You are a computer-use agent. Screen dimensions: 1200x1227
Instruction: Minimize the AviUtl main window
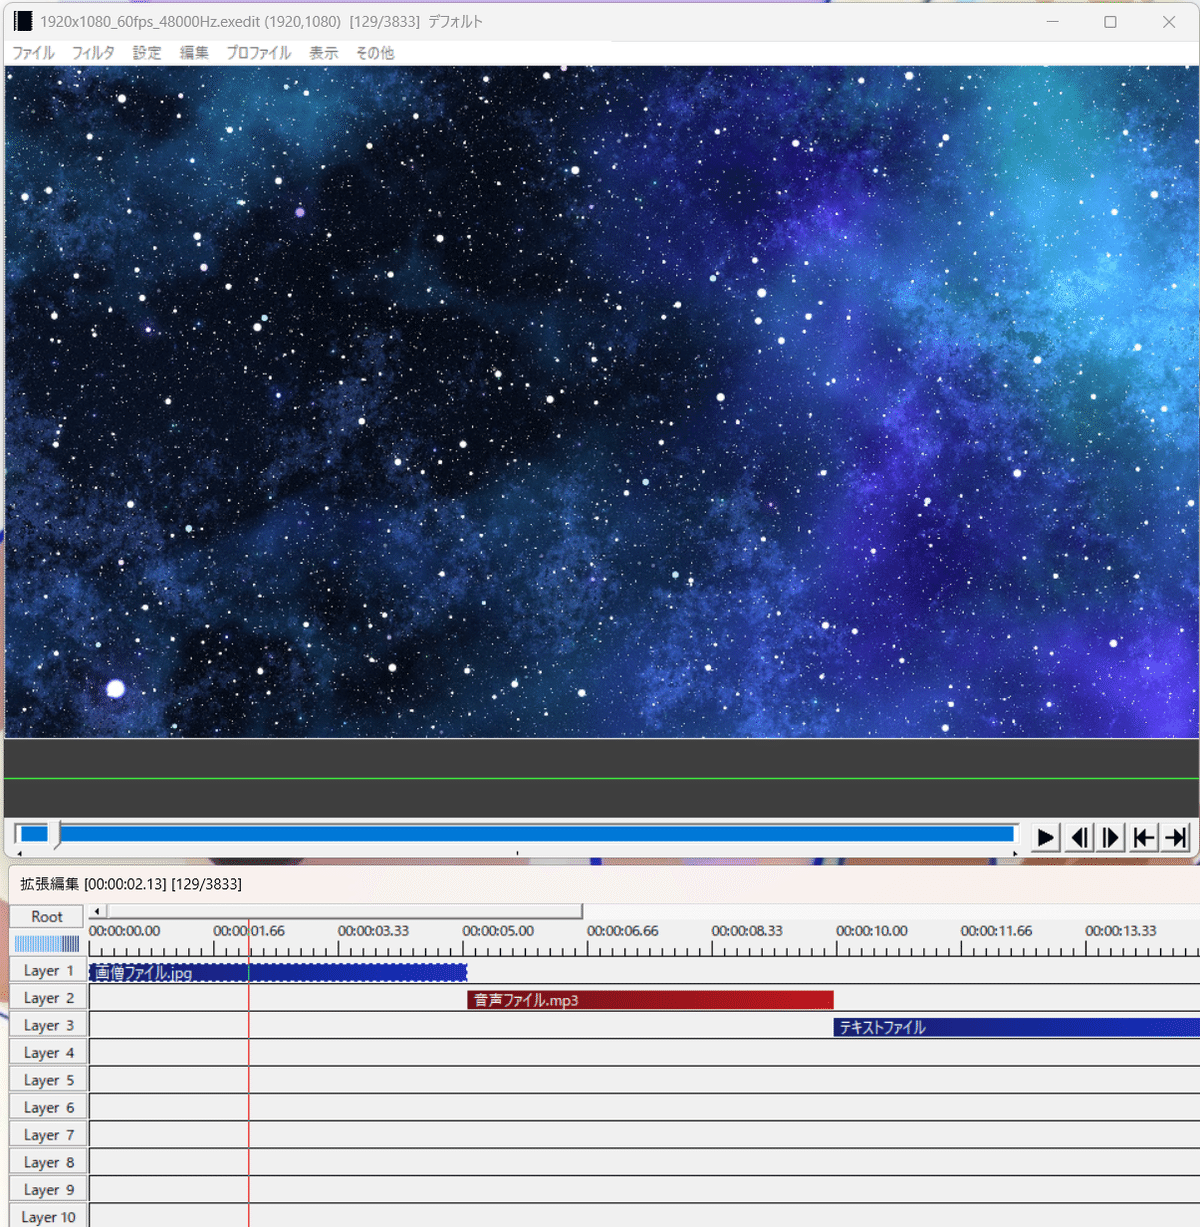coord(1052,22)
